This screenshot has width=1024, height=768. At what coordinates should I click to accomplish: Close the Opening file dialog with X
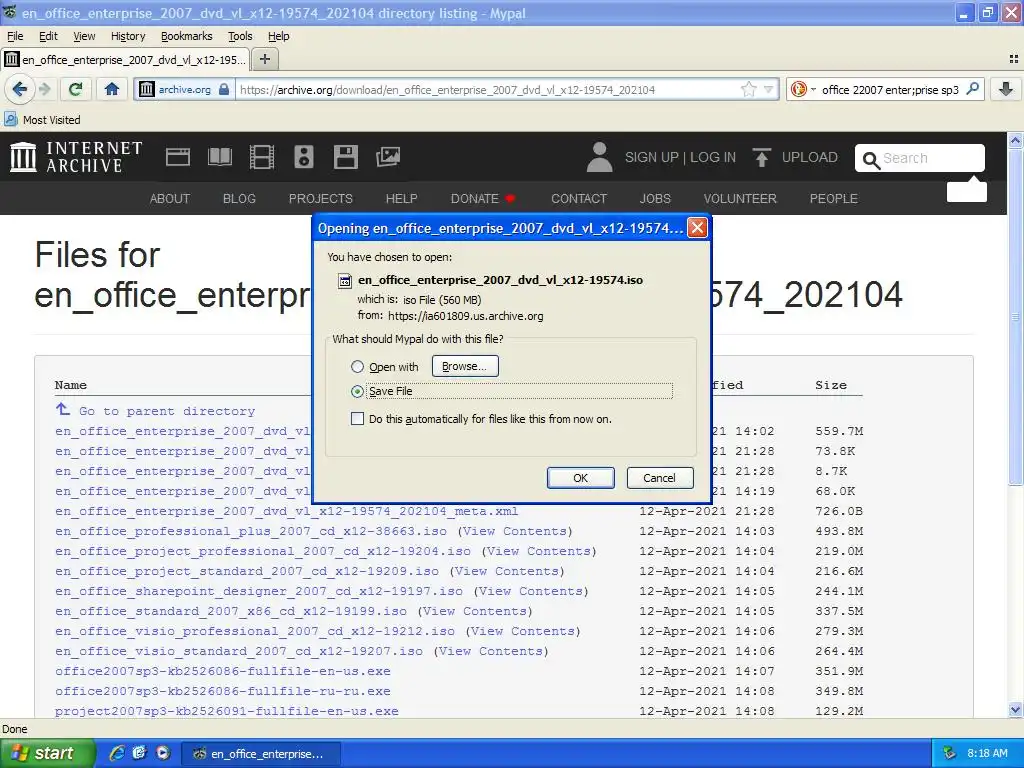coord(697,227)
